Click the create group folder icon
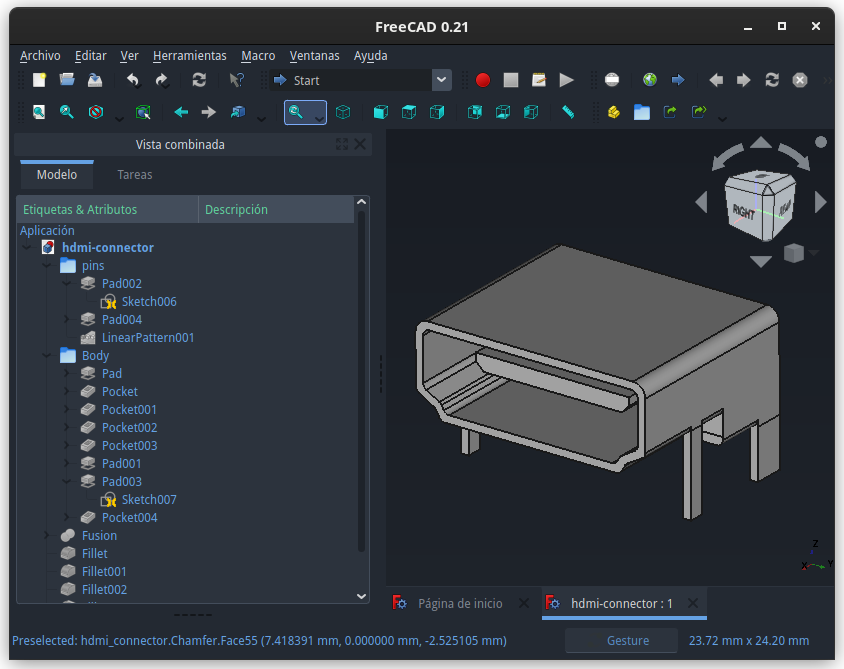844x669 pixels. click(642, 112)
